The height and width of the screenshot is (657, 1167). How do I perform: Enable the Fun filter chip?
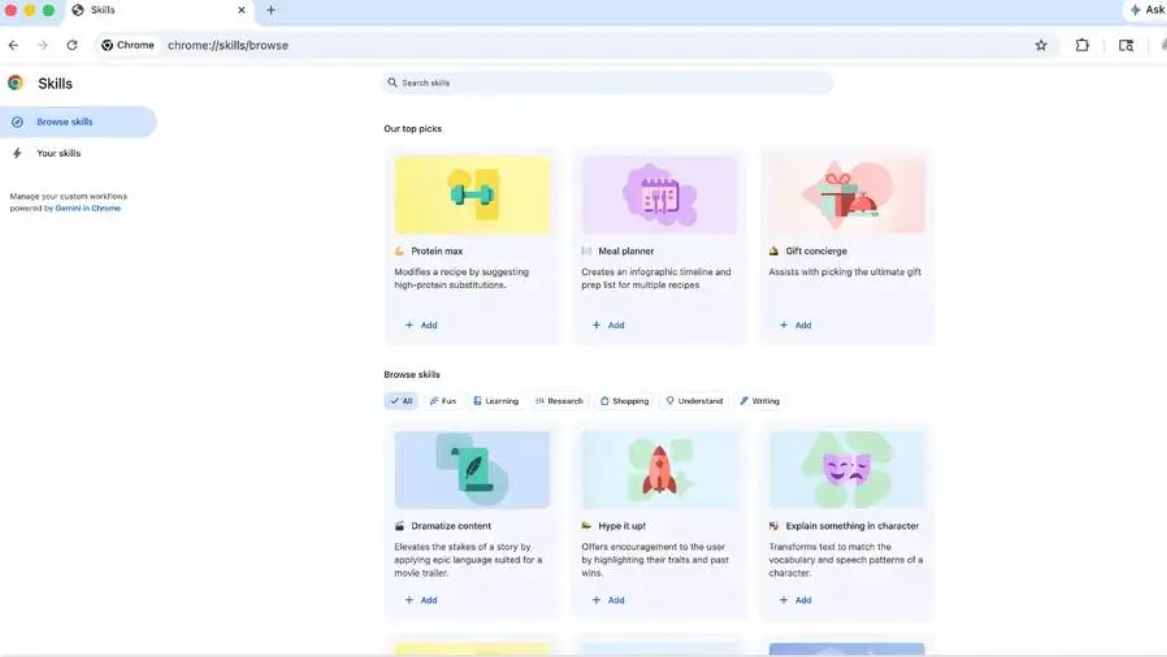[x=443, y=401]
